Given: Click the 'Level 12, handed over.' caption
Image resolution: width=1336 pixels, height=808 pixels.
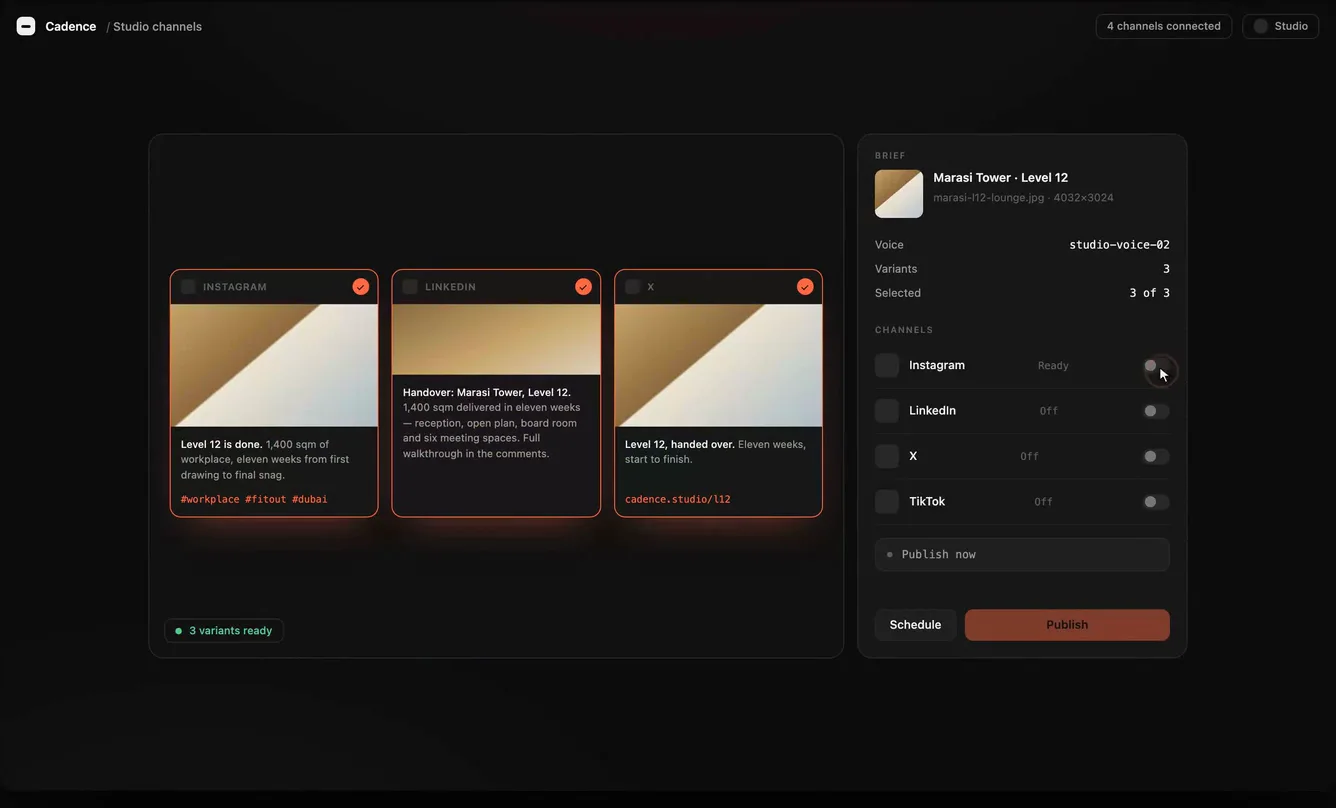Looking at the screenshot, I should click(680, 445).
